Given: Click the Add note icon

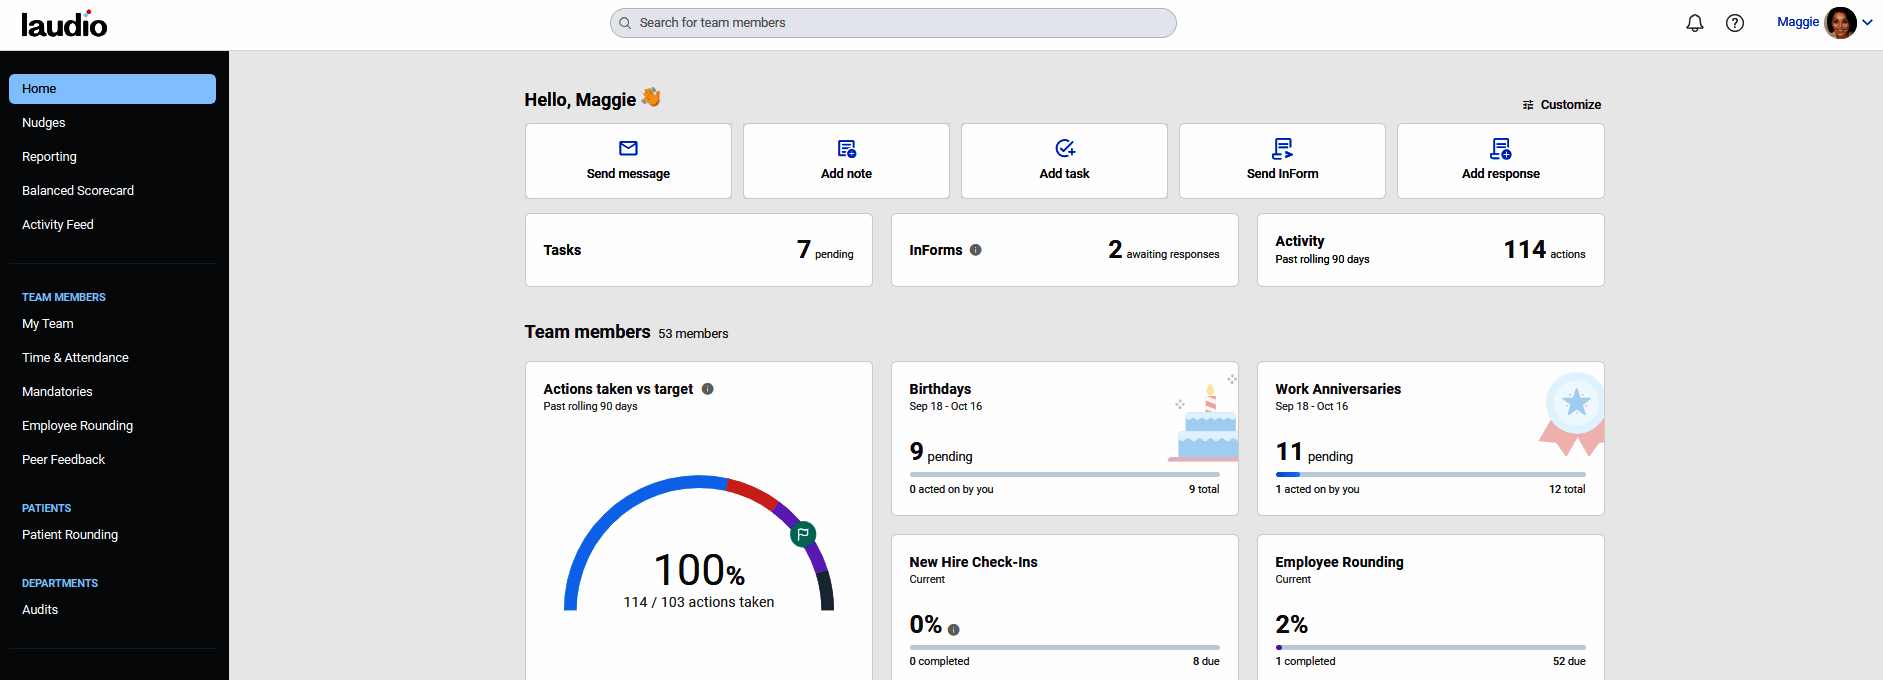Looking at the screenshot, I should pyautogui.click(x=846, y=149).
